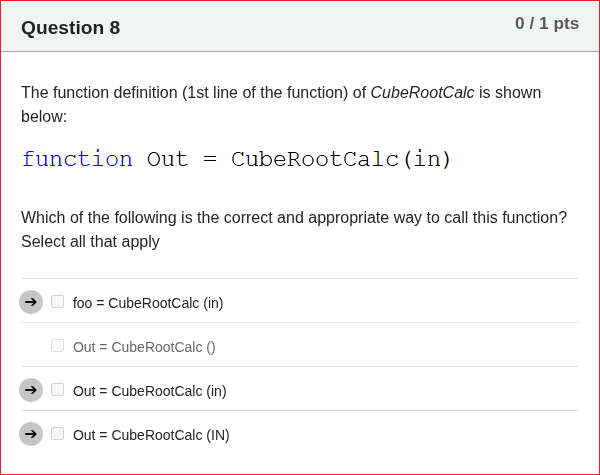Viewport: 600px width, 475px height.
Task: Click the answer label Out = CubeRootCalc ()
Action: [x=144, y=347]
